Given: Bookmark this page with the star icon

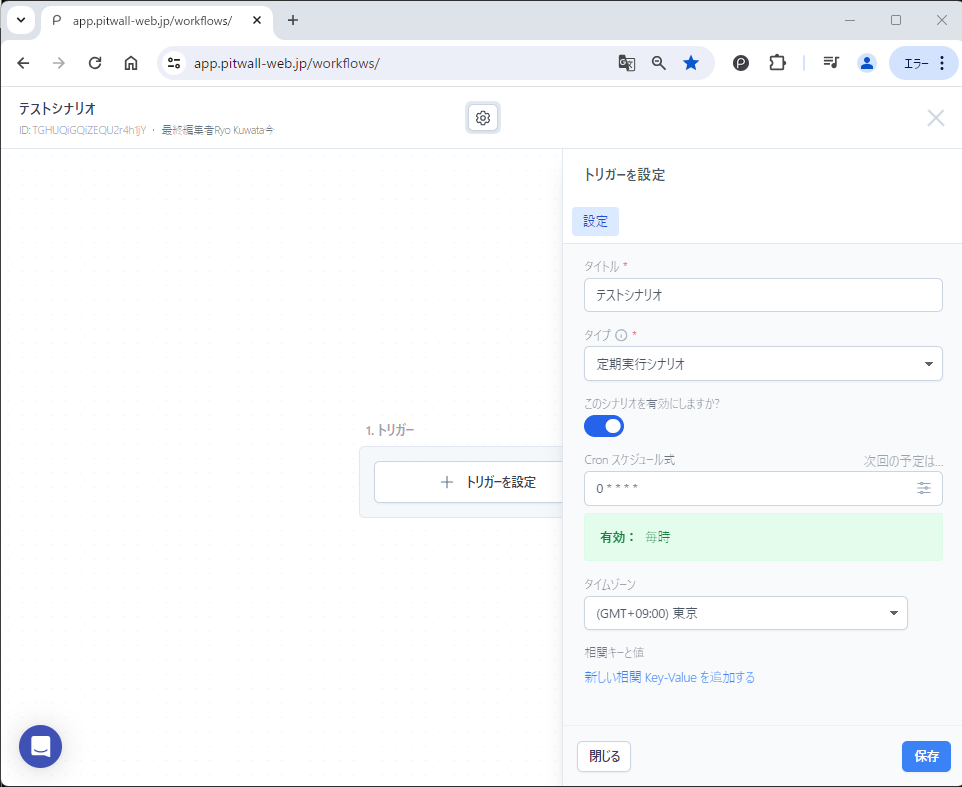Looking at the screenshot, I should (x=691, y=63).
